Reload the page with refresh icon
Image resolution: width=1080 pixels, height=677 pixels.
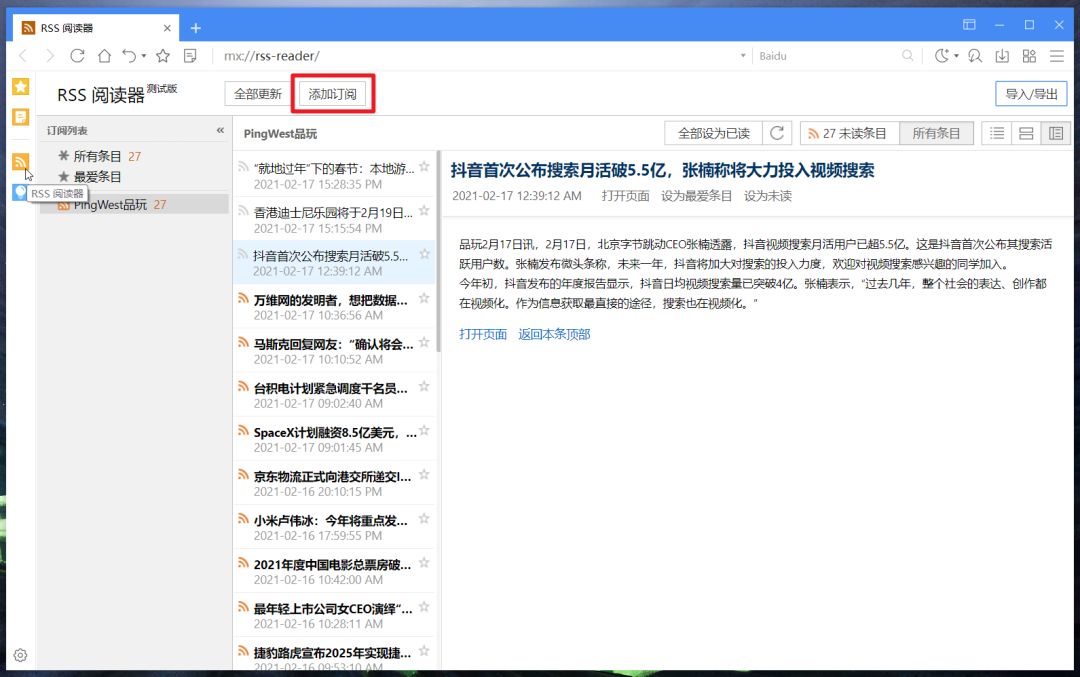77,56
